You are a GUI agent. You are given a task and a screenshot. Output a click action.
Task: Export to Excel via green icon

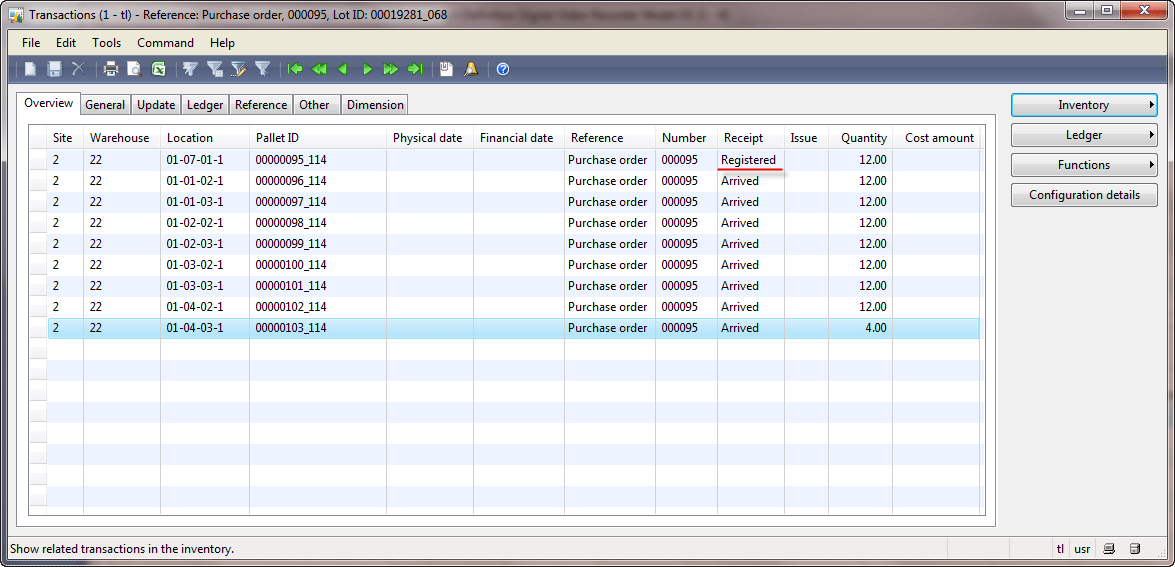click(x=158, y=69)
